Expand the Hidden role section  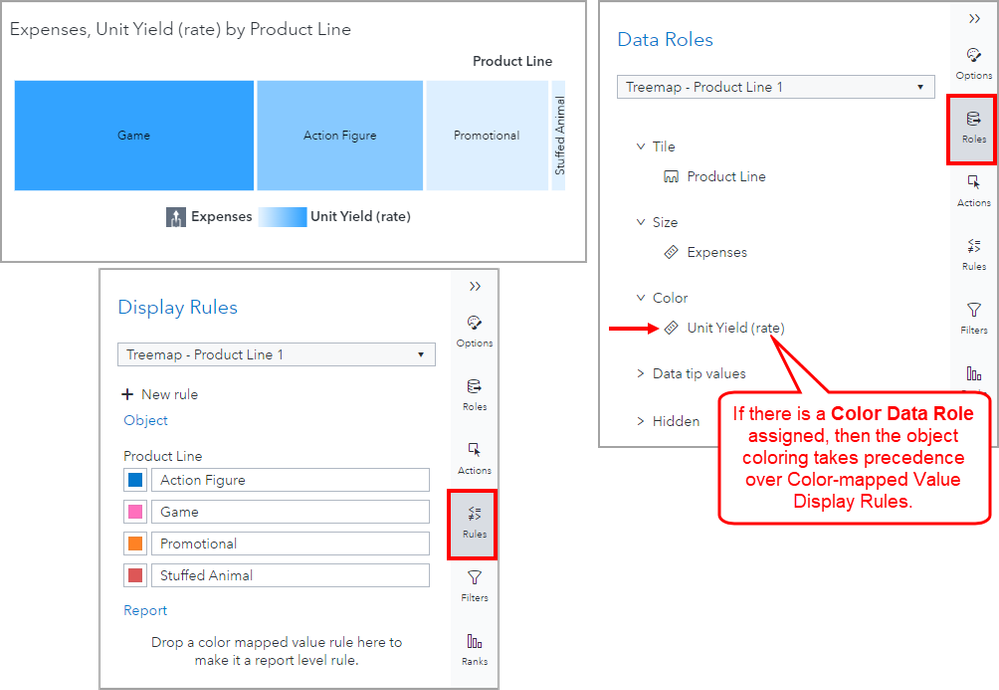641,421
